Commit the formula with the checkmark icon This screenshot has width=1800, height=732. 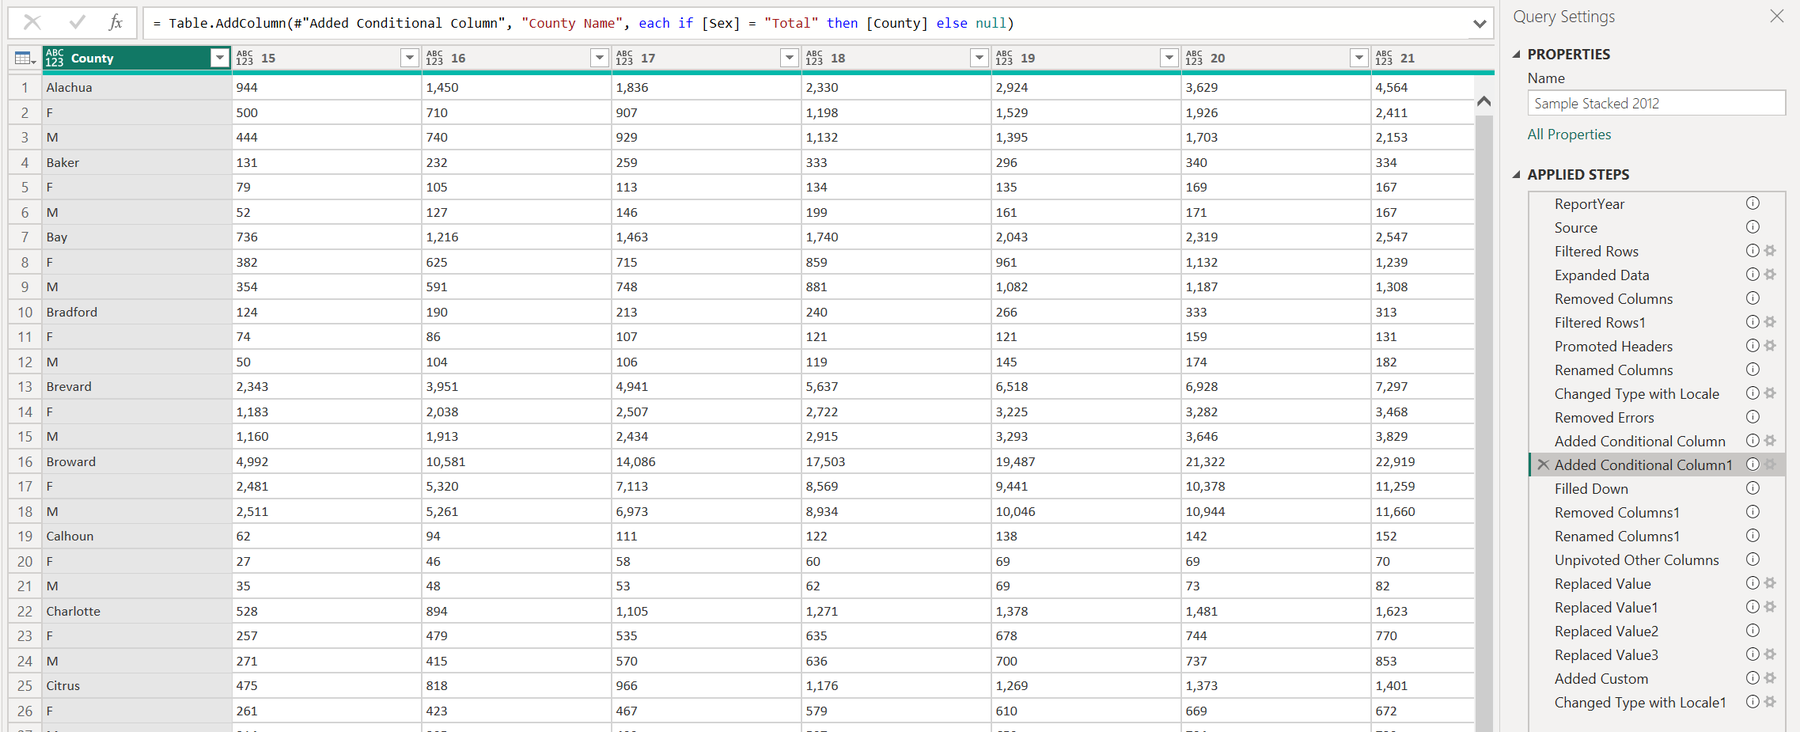coord(76,22)
